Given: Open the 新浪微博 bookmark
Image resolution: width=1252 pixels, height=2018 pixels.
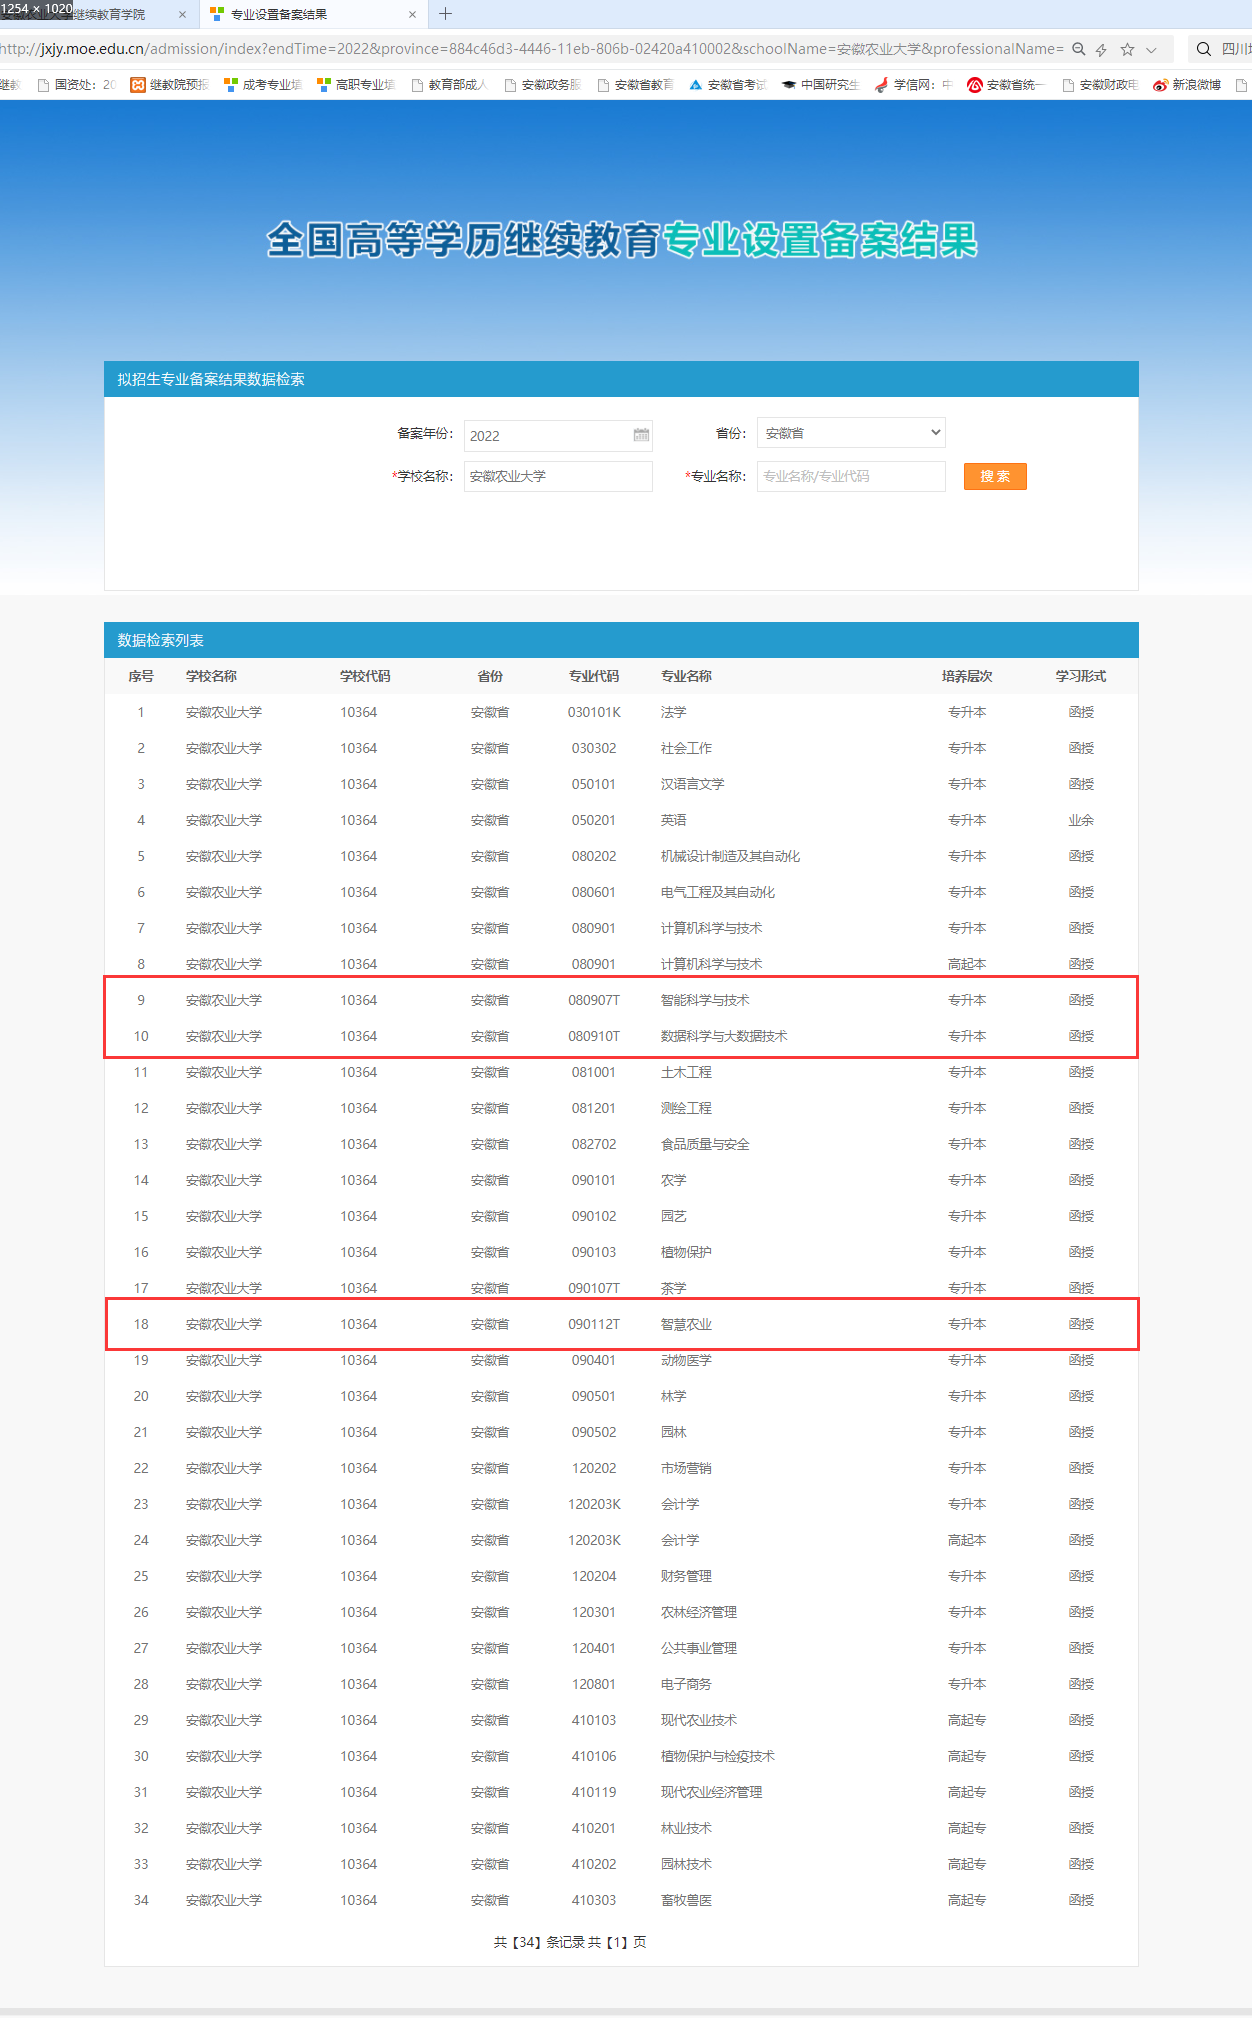Looking at the screenshot, I should pos(1187,85).
